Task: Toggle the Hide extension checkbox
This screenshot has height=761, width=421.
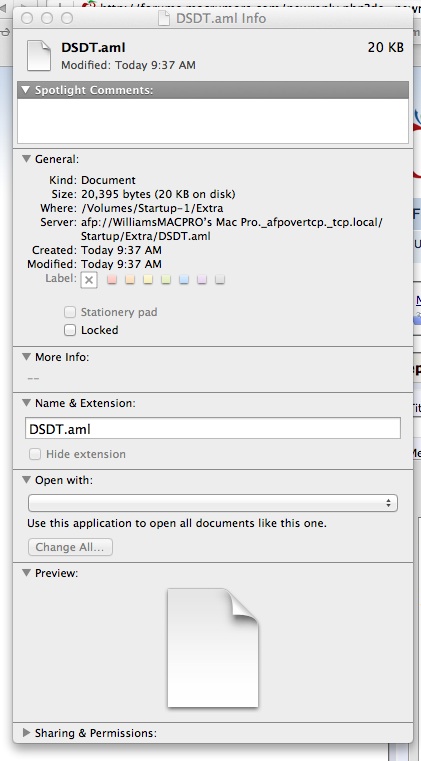Action: [35, 454]
